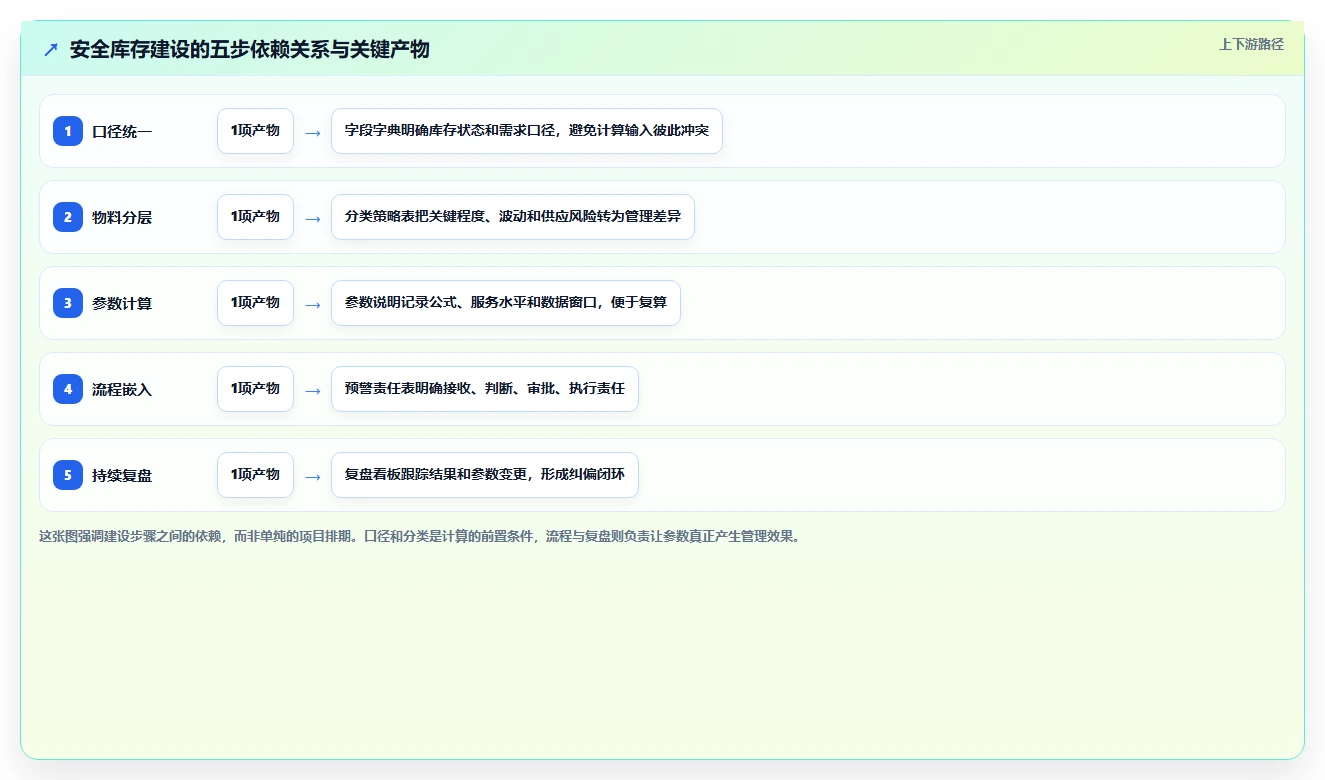Select step number 2 badge
The image size is (1325, 780).
[x=68, y=217]
